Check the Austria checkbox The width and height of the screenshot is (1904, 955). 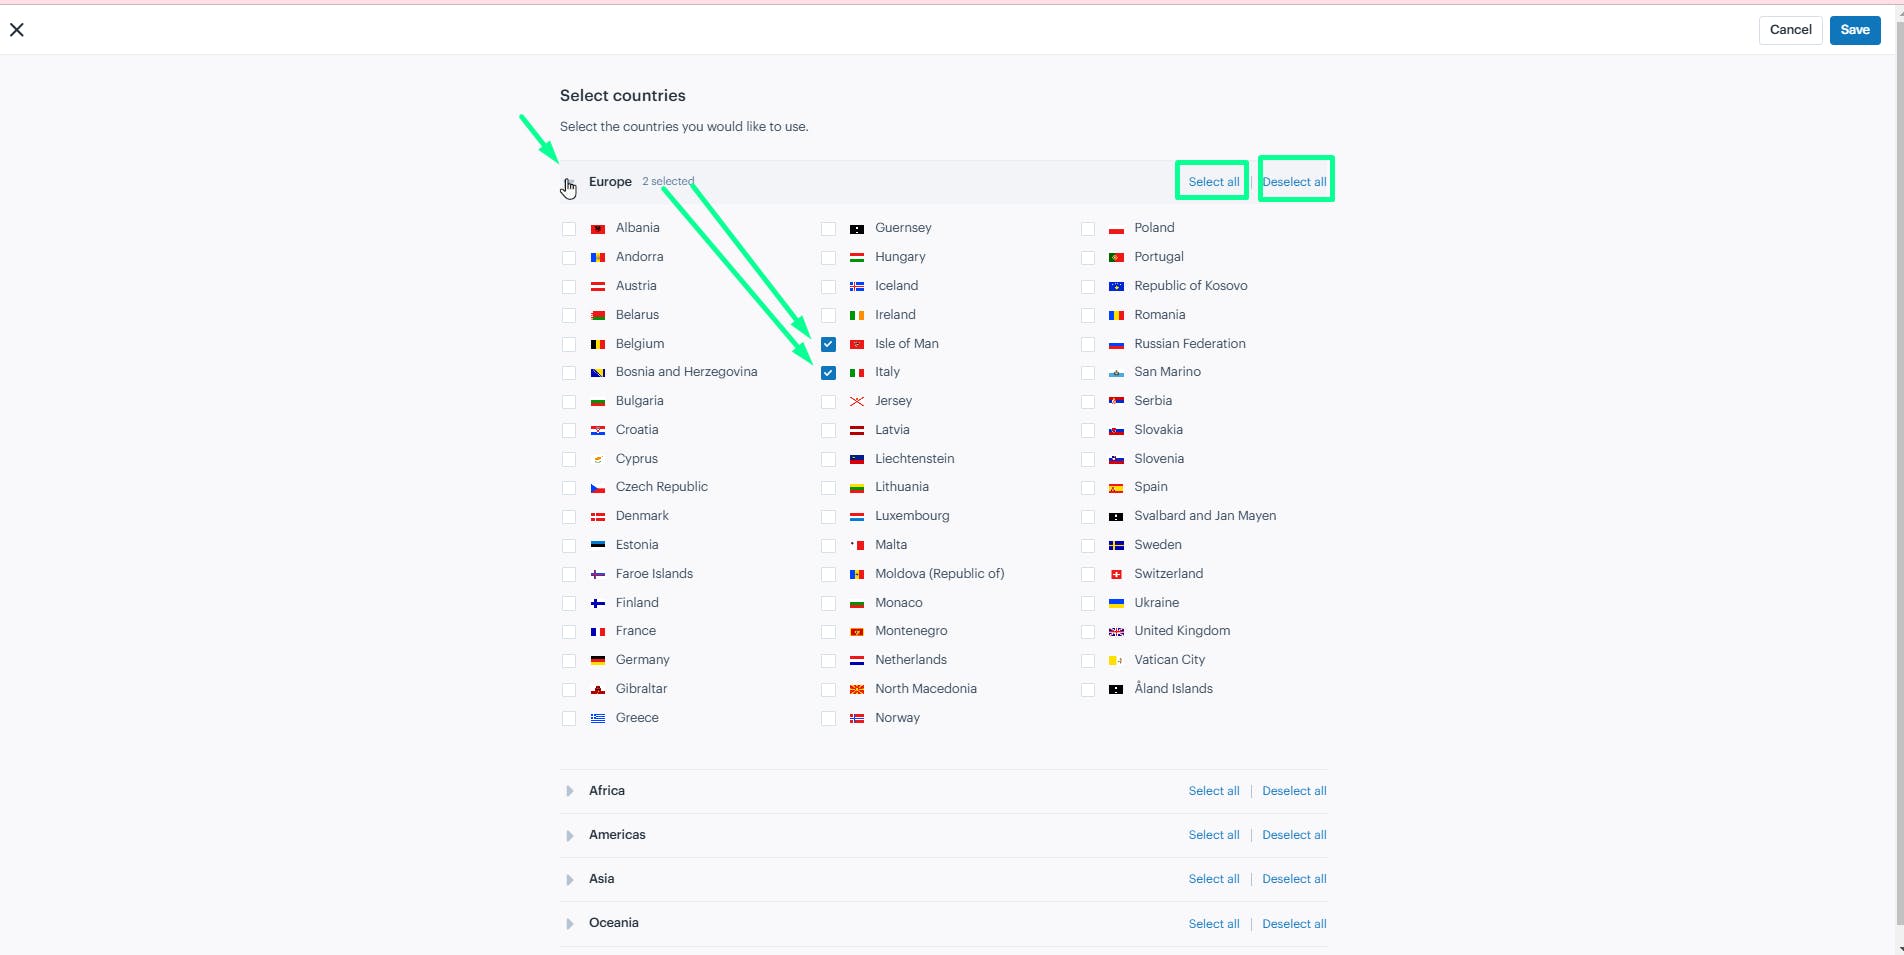pyautogui.click(x=569, y=287)
